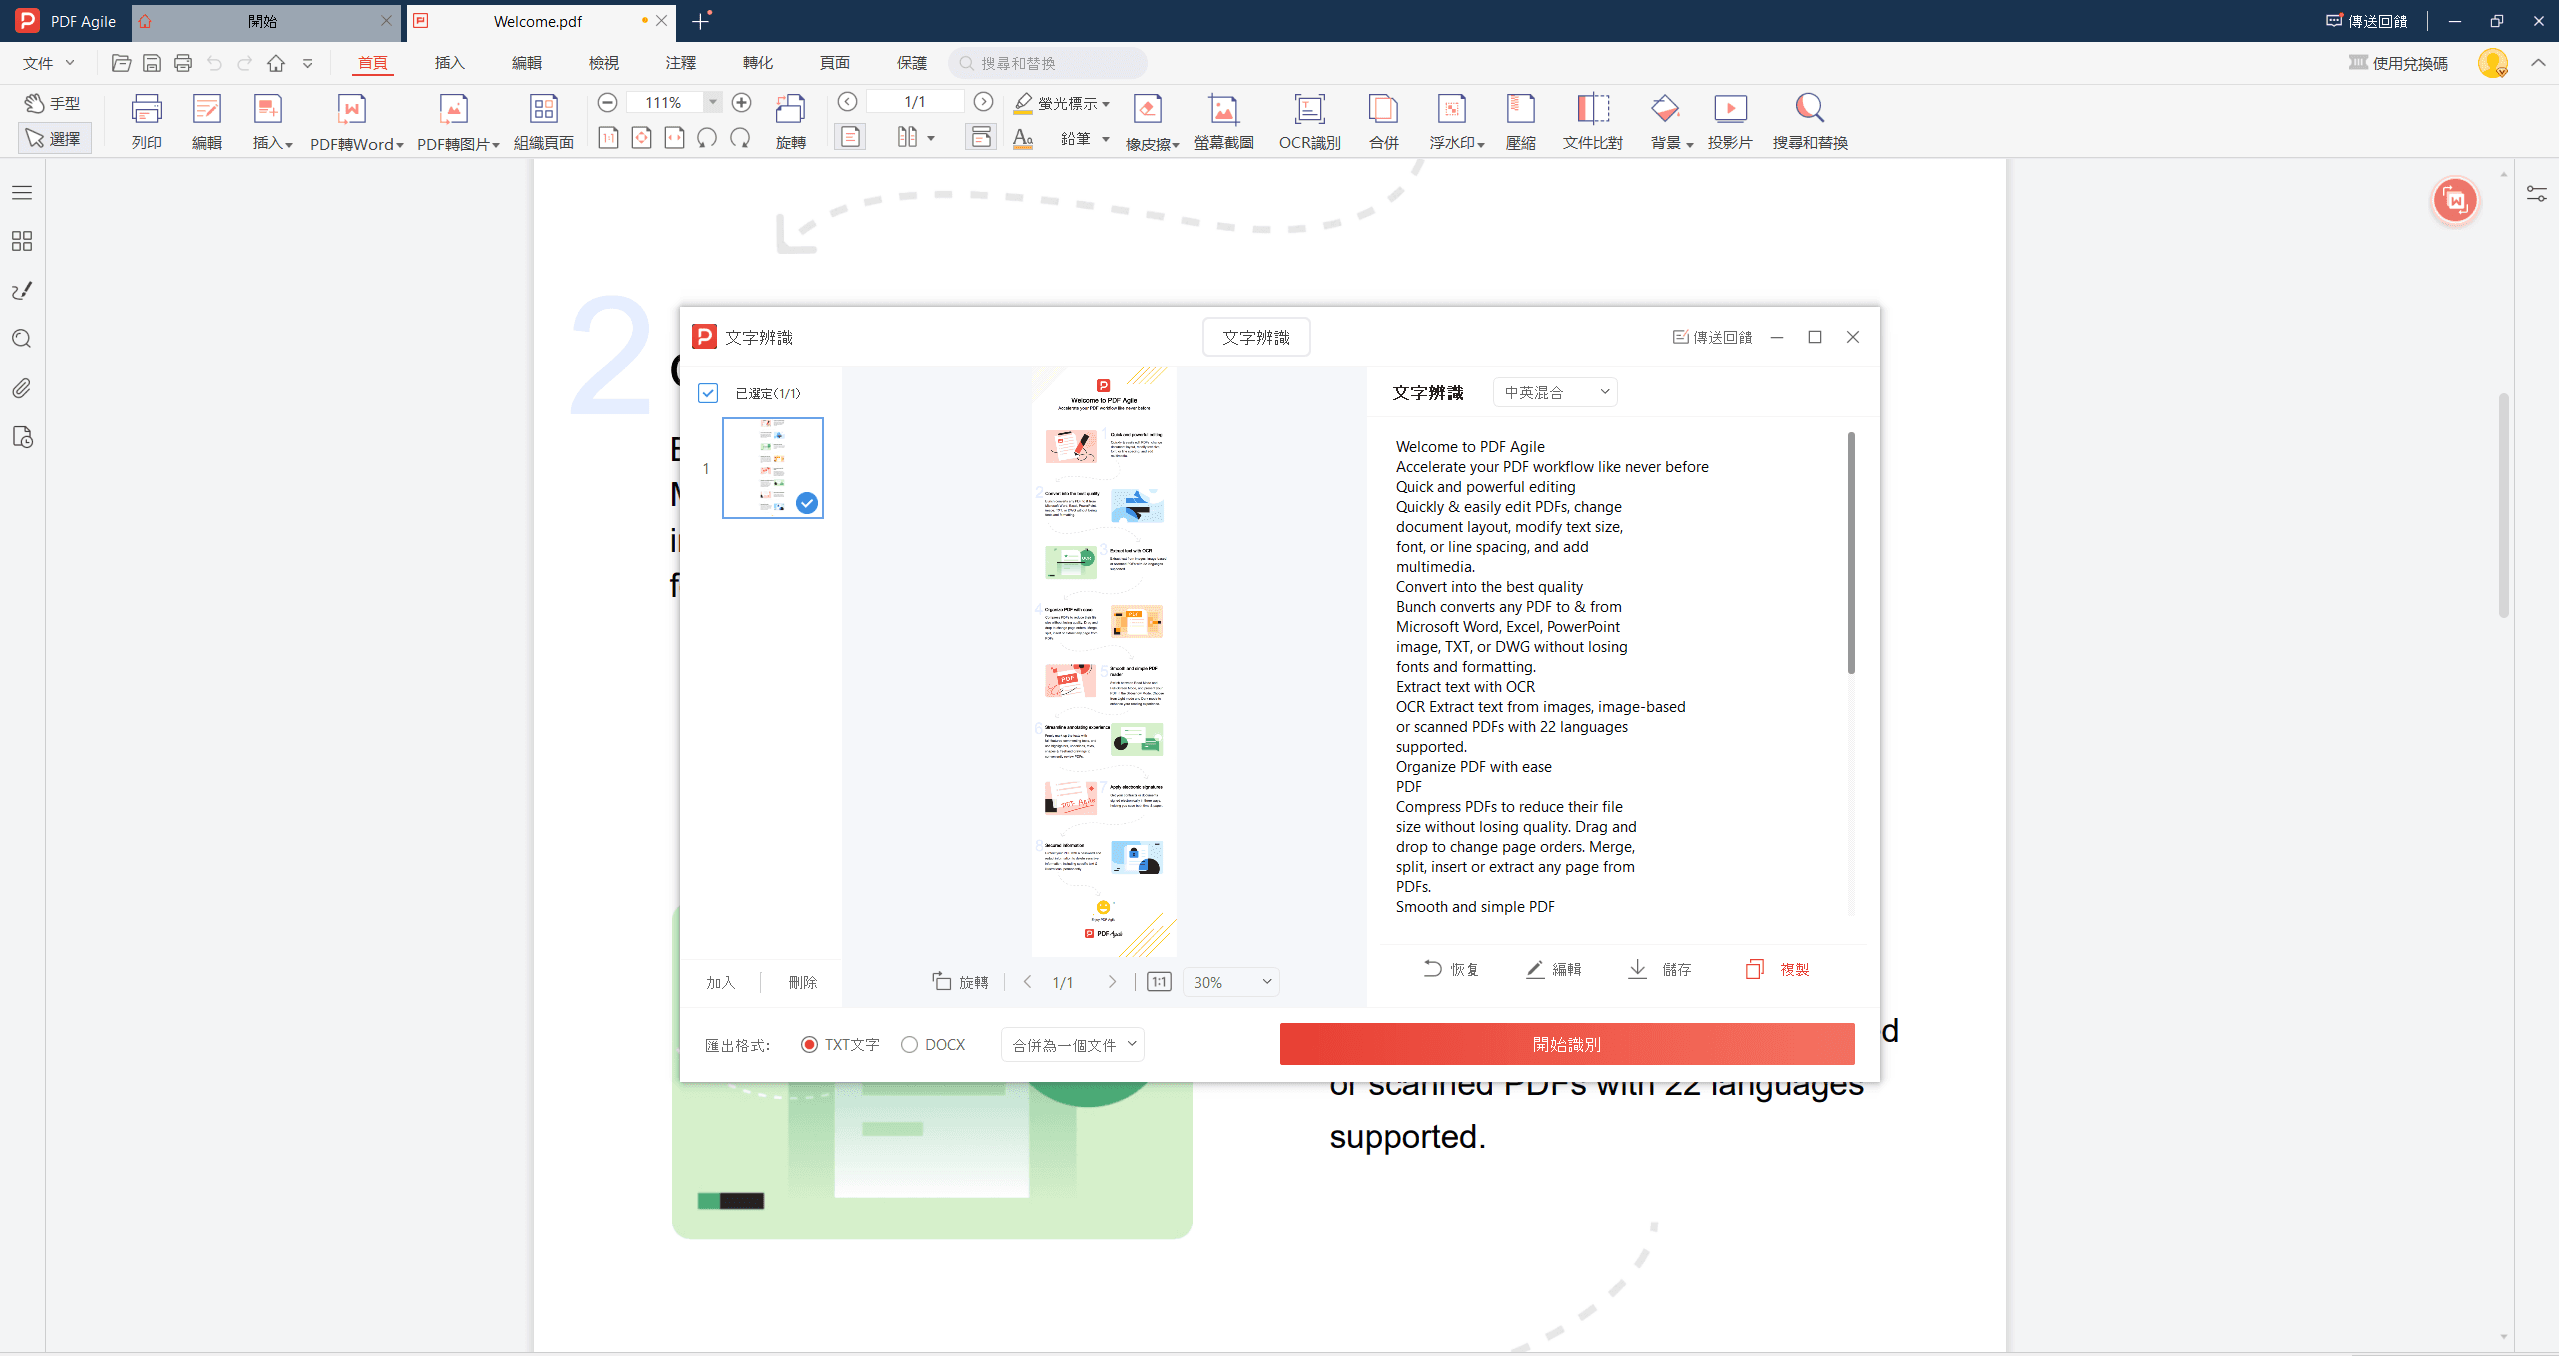Start Slideshow (投影片) mode

pyautogui.click(x=1729, y=121)
